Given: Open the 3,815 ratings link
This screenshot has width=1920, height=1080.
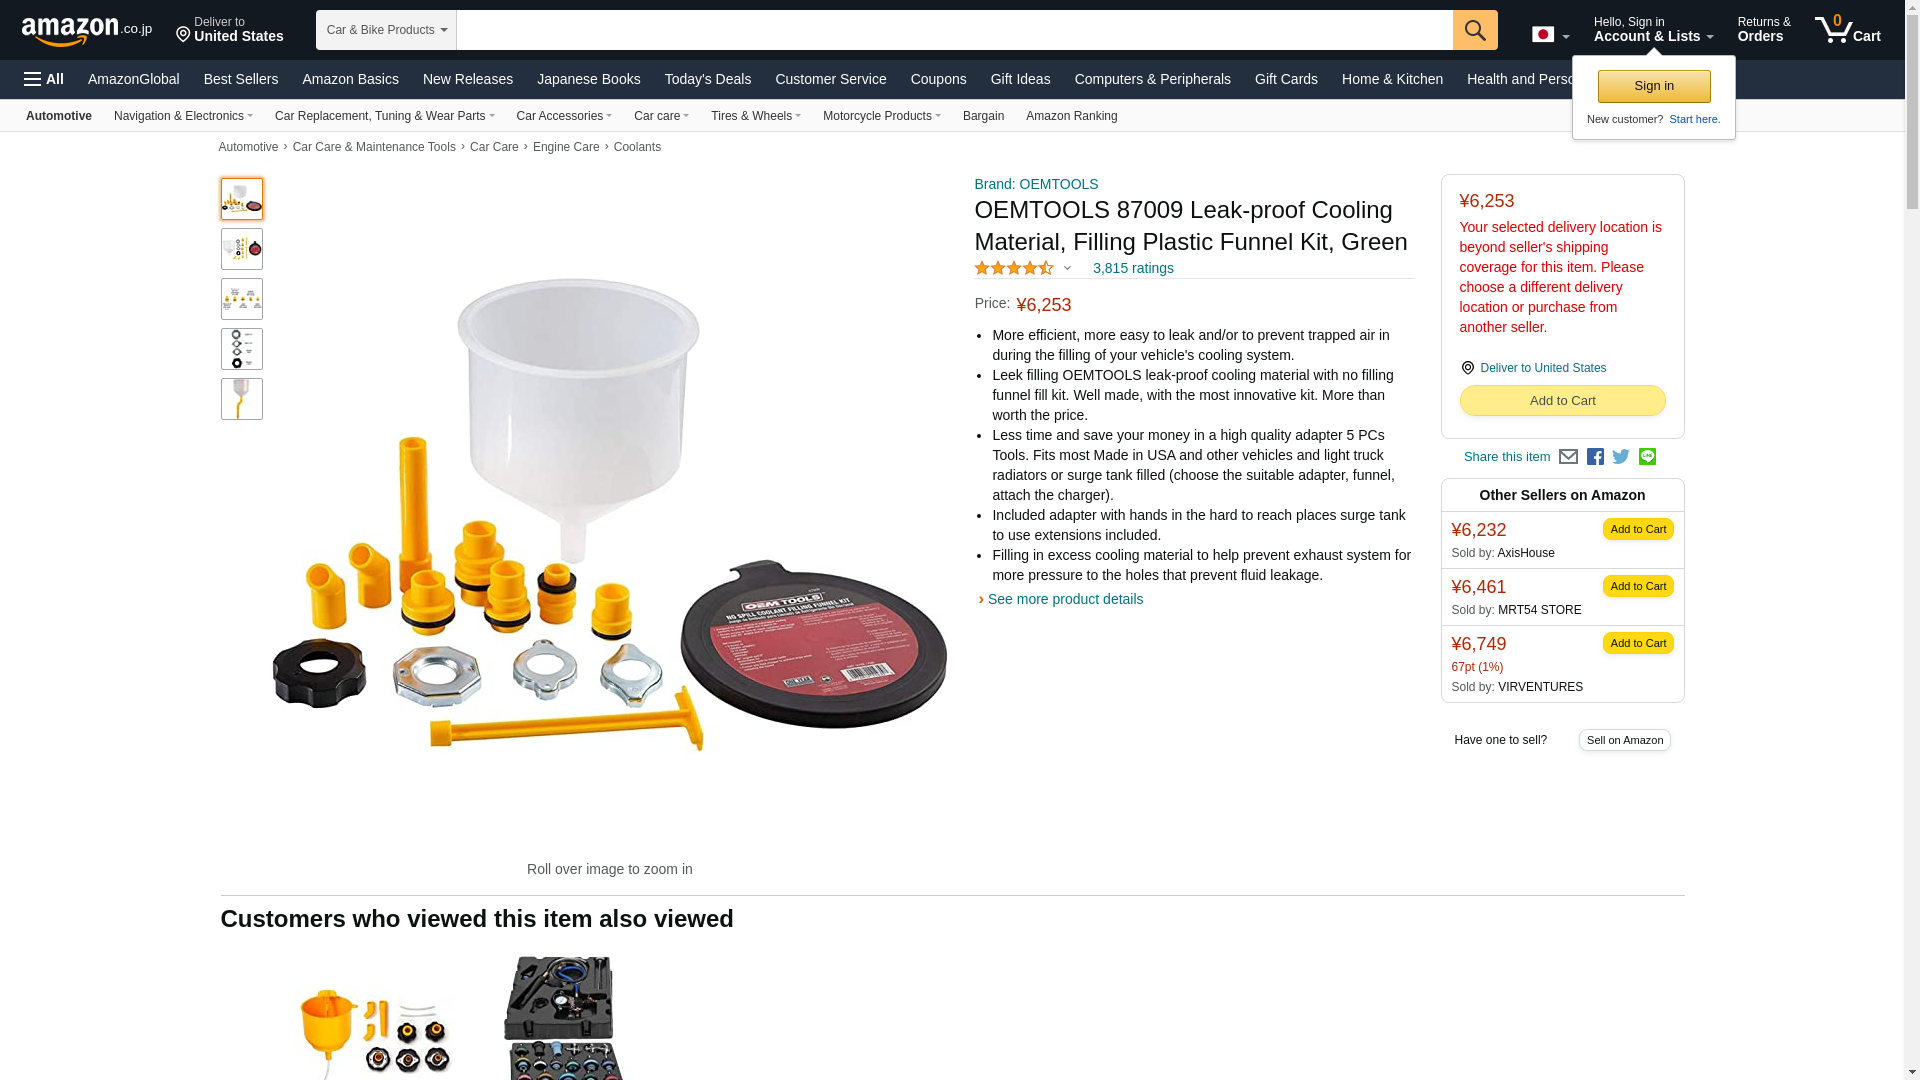Looking at the screenshot, I should [1133, 268].
